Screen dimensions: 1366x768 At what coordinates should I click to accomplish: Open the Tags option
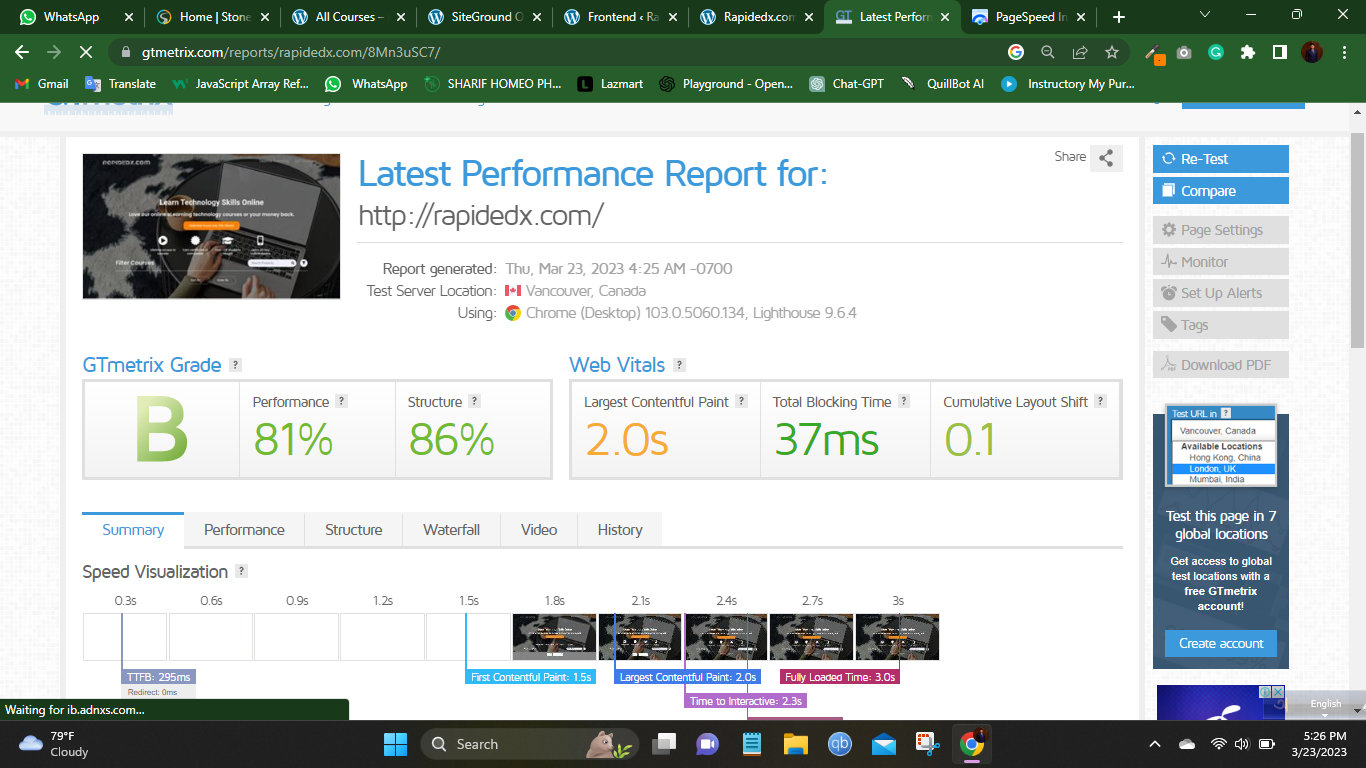[1220, 325]
